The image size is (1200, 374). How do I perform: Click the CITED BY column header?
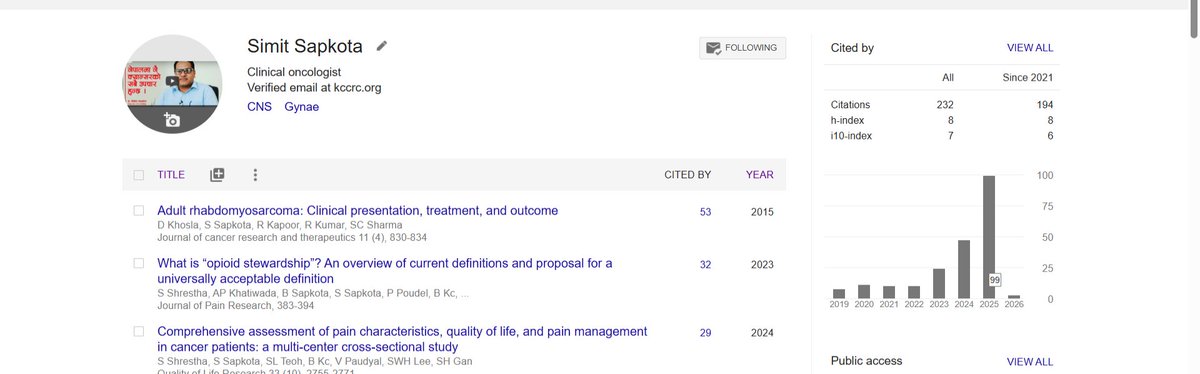(687, 174)
